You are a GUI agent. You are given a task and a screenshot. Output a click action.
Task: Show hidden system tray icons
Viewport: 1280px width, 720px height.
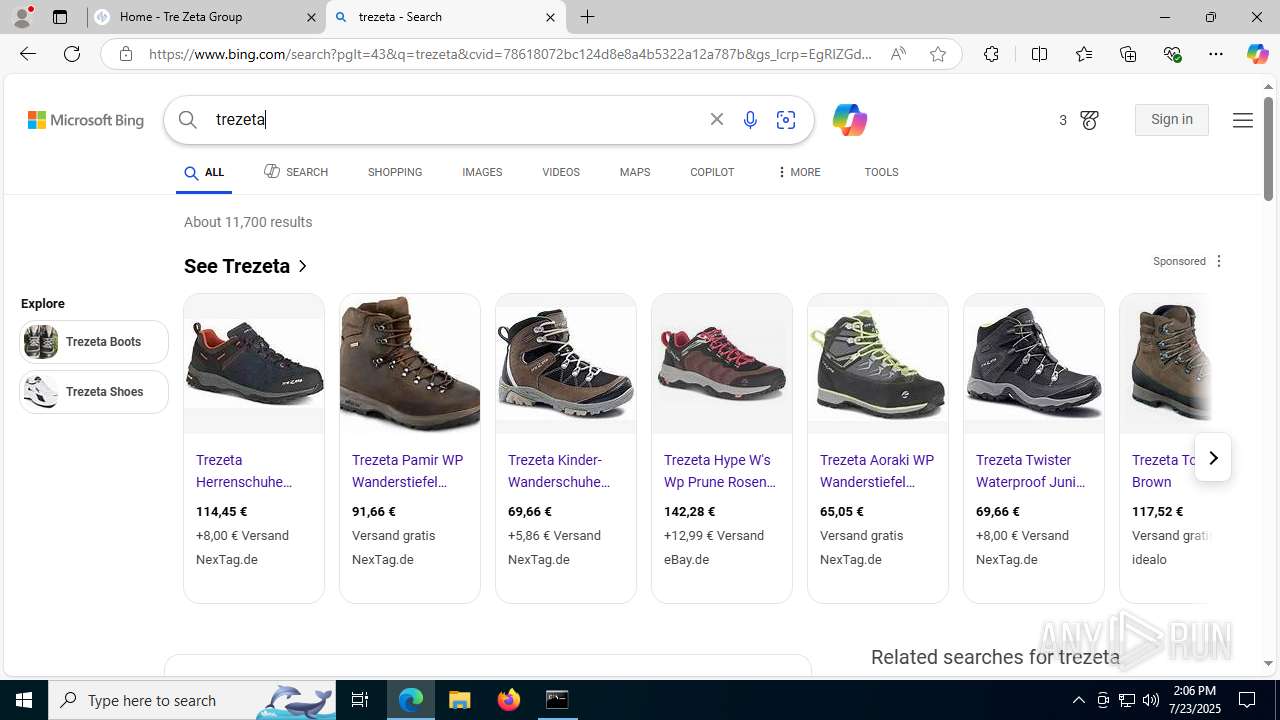click(1078, 700)
